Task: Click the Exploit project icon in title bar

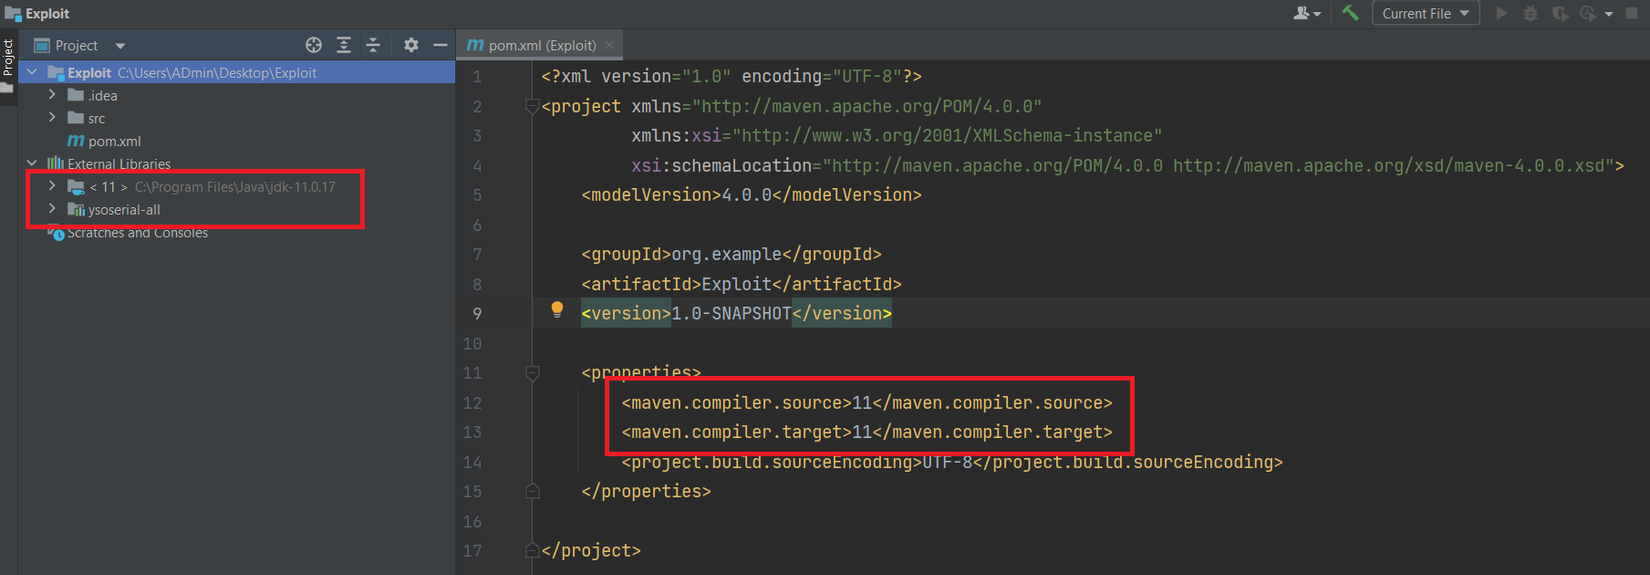Action: point(13,13)
